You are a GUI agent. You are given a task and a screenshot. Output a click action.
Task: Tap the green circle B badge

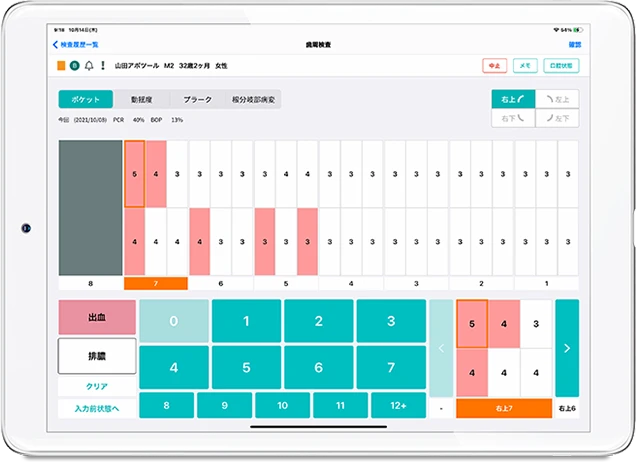[74, 66]
